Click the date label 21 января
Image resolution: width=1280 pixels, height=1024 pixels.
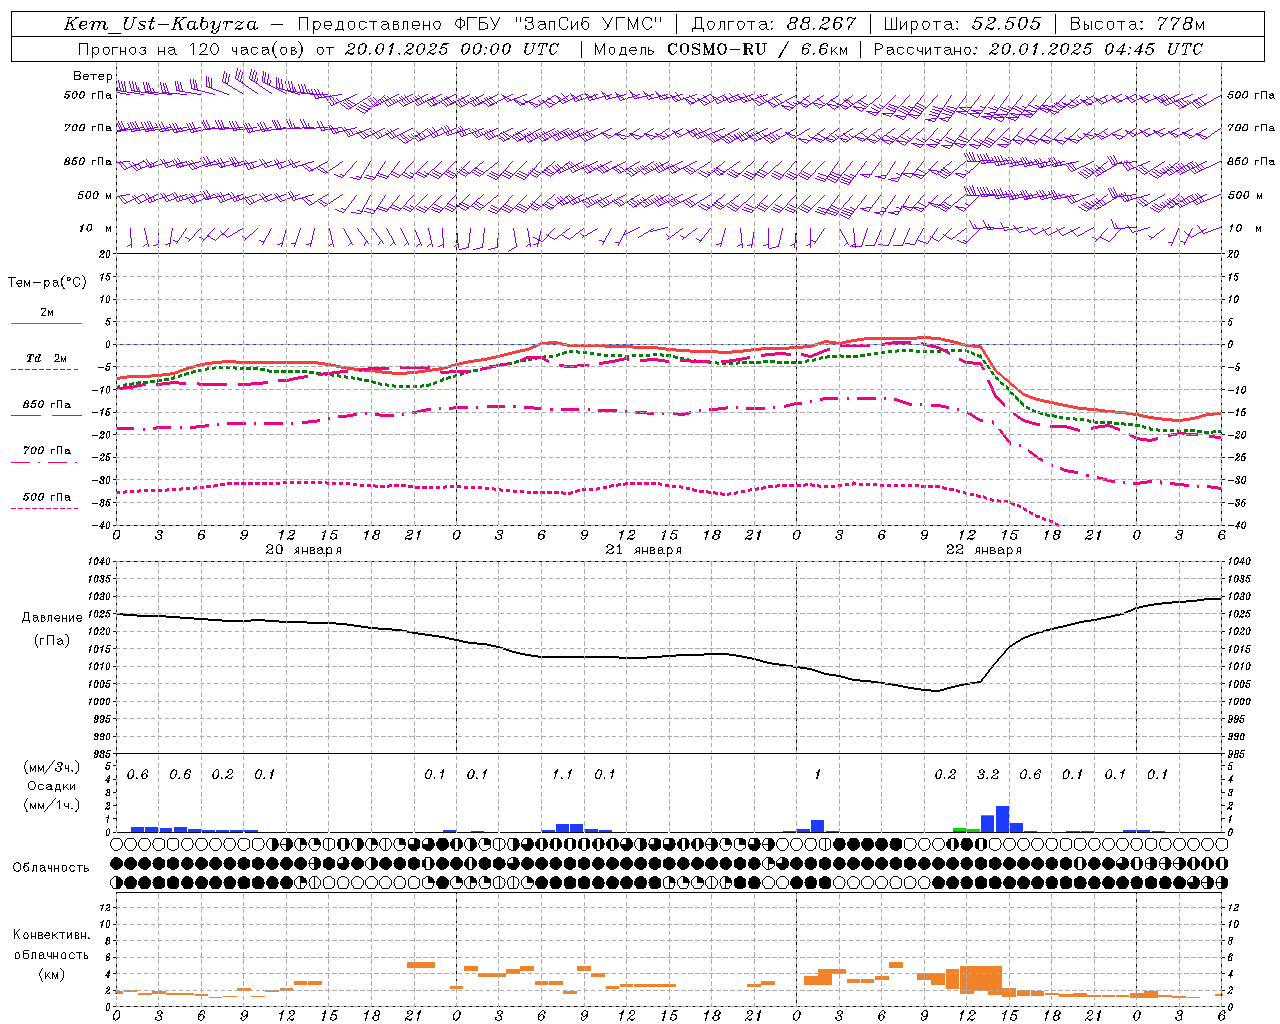[x=643, y=550]
